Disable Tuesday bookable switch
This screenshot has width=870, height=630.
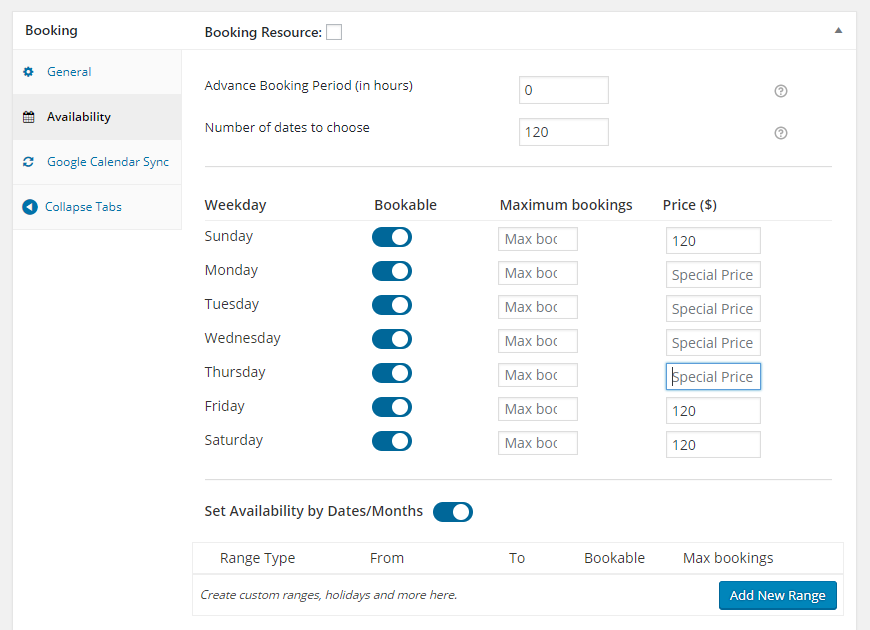(x=392, y=305)
